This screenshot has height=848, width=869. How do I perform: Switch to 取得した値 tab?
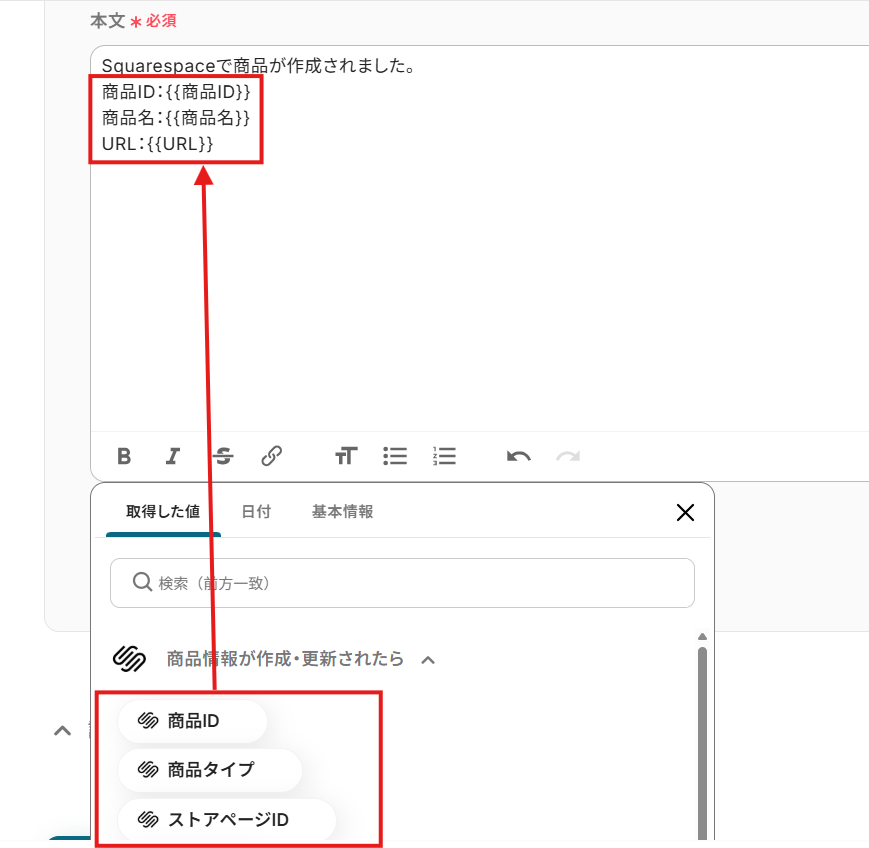click(163, 512)
